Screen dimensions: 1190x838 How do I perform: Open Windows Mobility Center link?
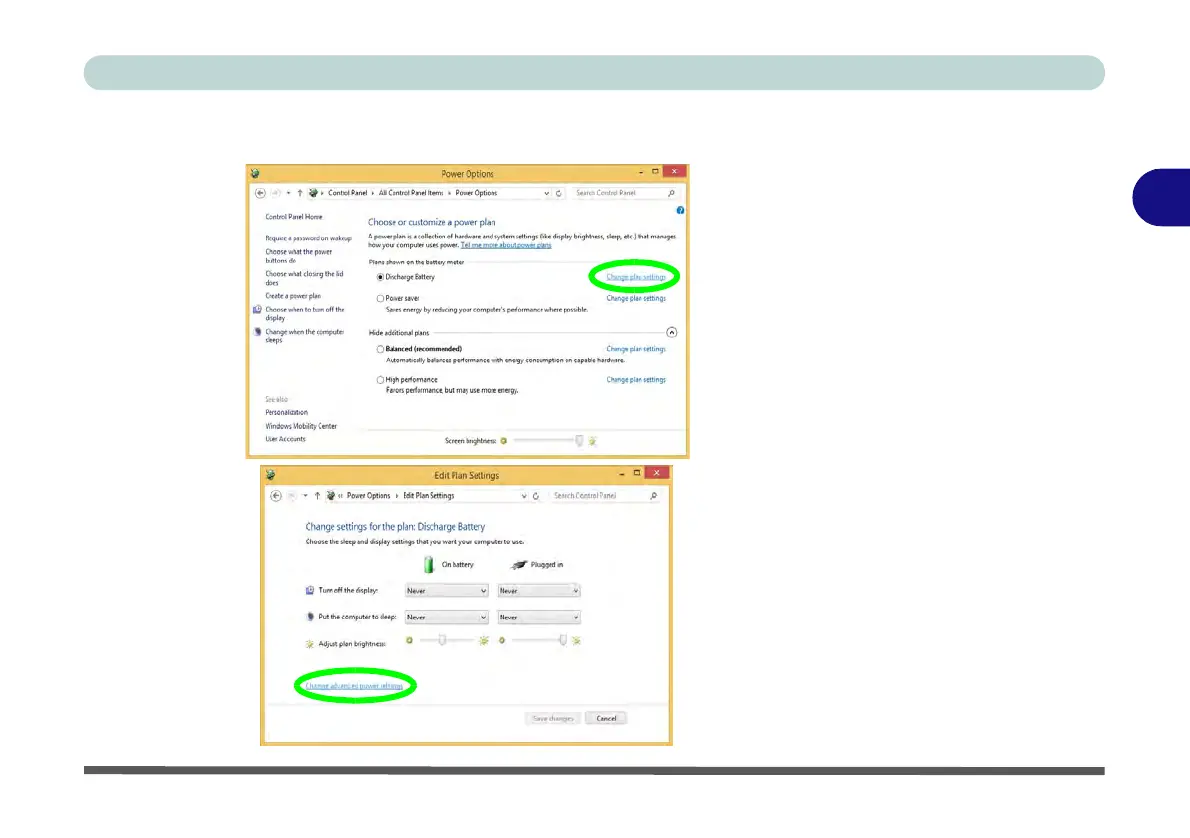301,427
